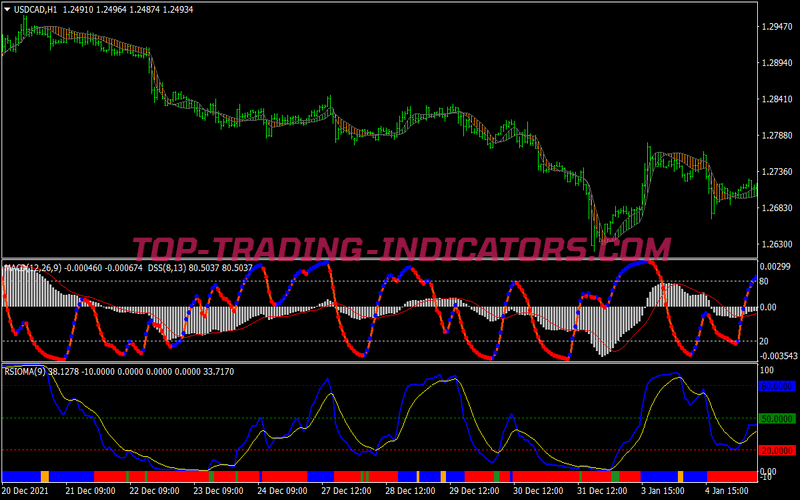The image size is (800, 500).
Task: Click the triangle arrow beside USDCAD,H1
Action: [6, 10]
